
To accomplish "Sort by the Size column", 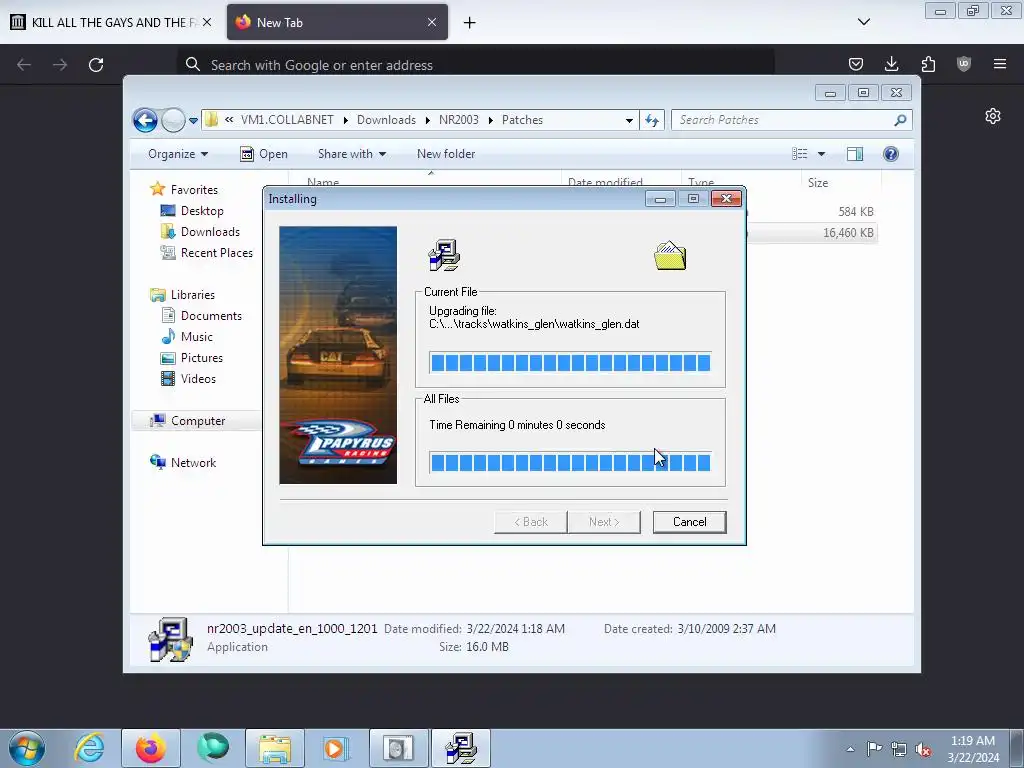I will [x=818, y=183].
